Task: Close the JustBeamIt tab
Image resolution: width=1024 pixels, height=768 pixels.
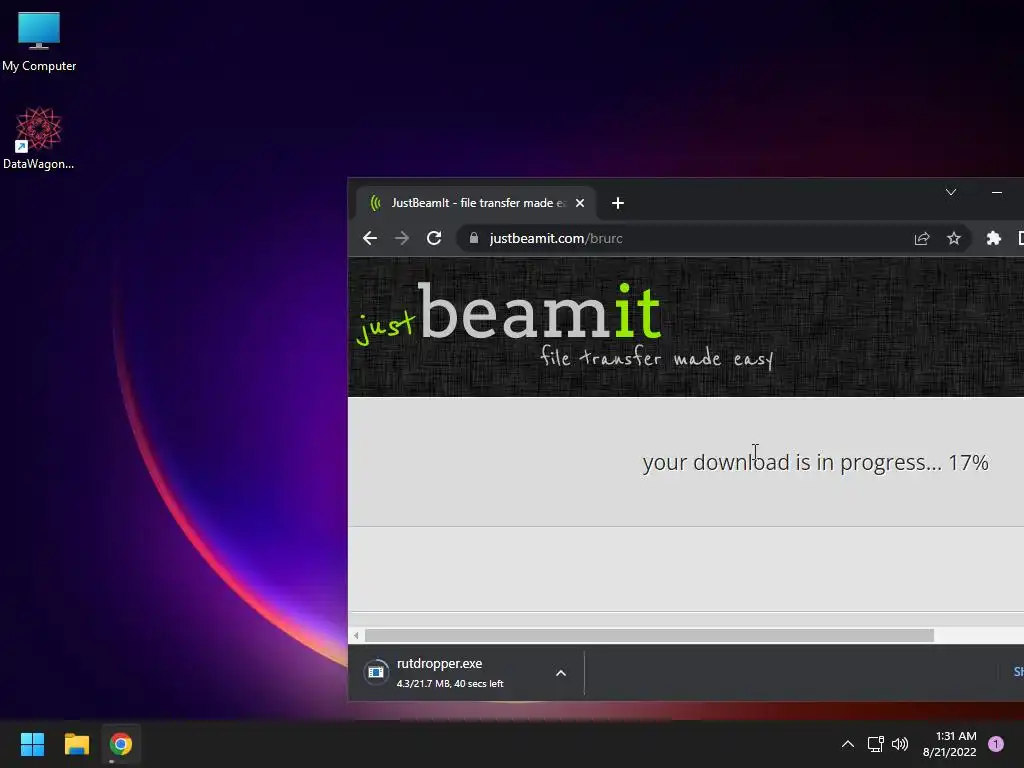Action: [579, 203]
